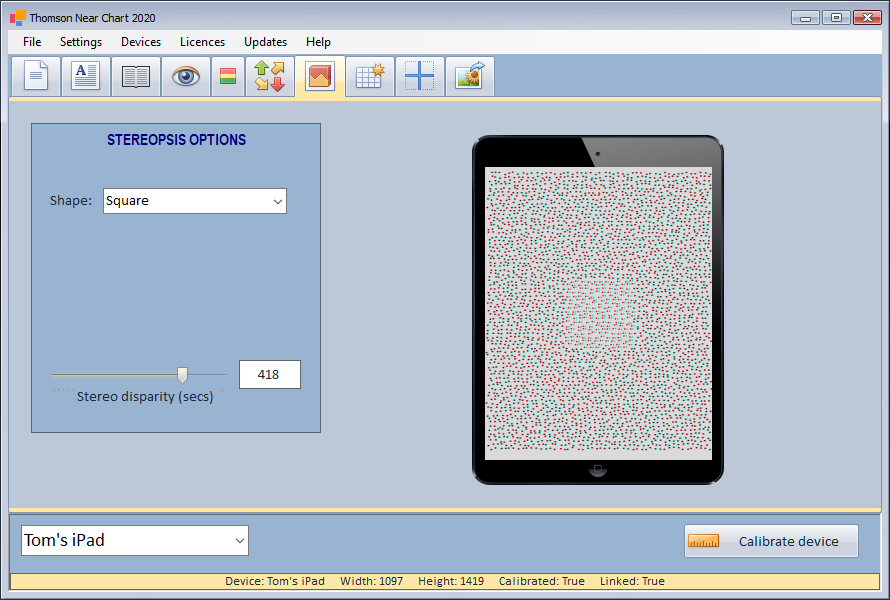Screen dimensions: 890x600
Task: Expand the Shape dropdown showing Square
Action: click(x=195, y=201)
